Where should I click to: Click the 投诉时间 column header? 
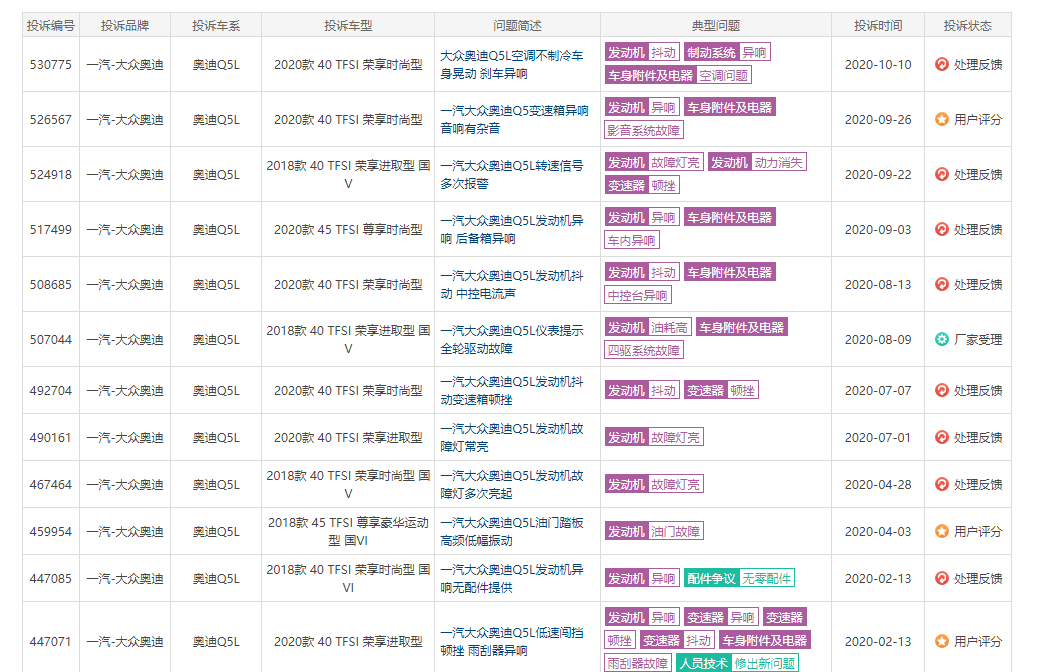tap(878, 26)
